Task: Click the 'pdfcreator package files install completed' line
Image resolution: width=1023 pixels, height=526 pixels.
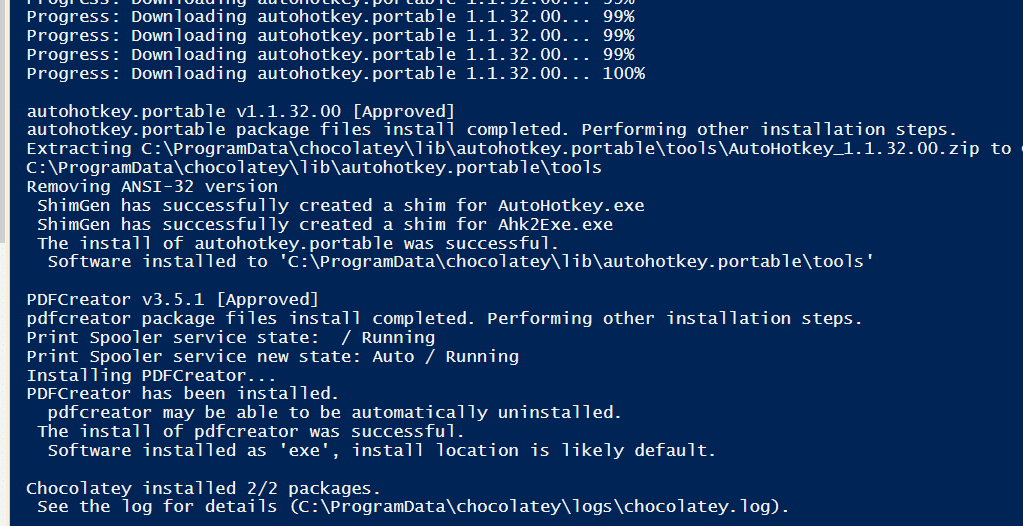Action: 444,318
